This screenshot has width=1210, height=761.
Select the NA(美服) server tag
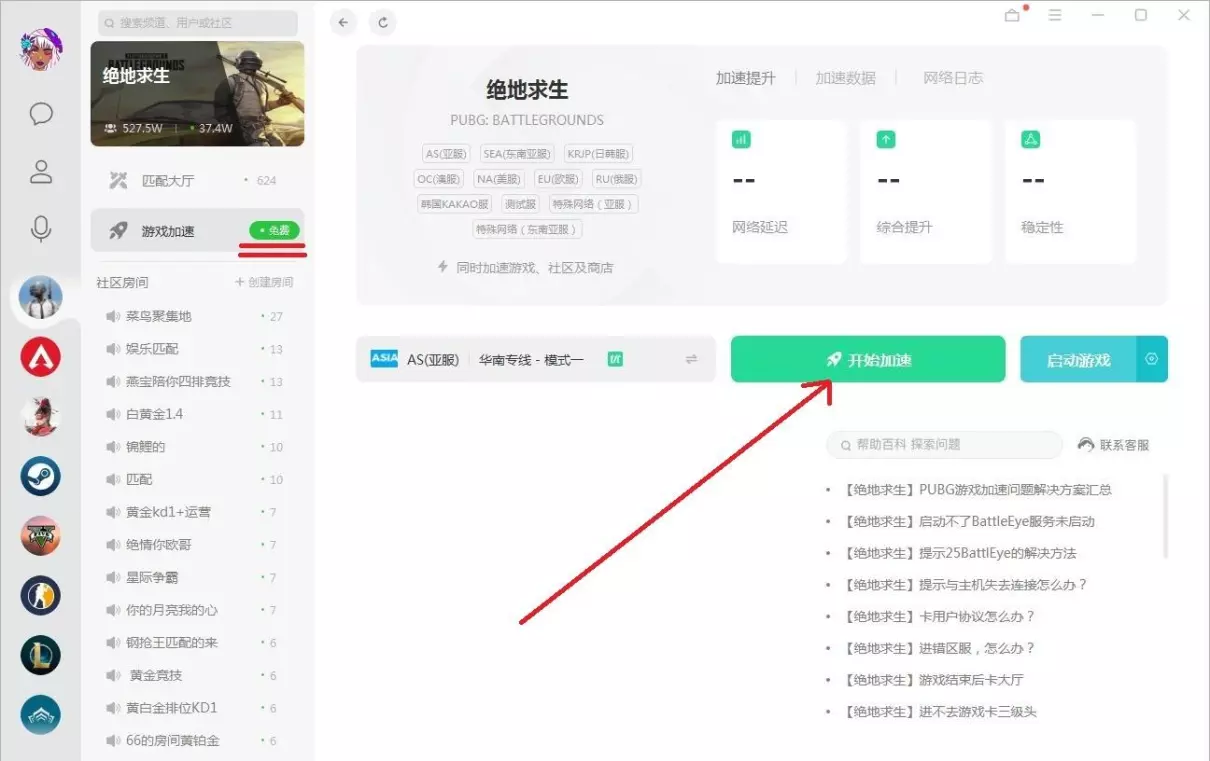coord(499,179)
